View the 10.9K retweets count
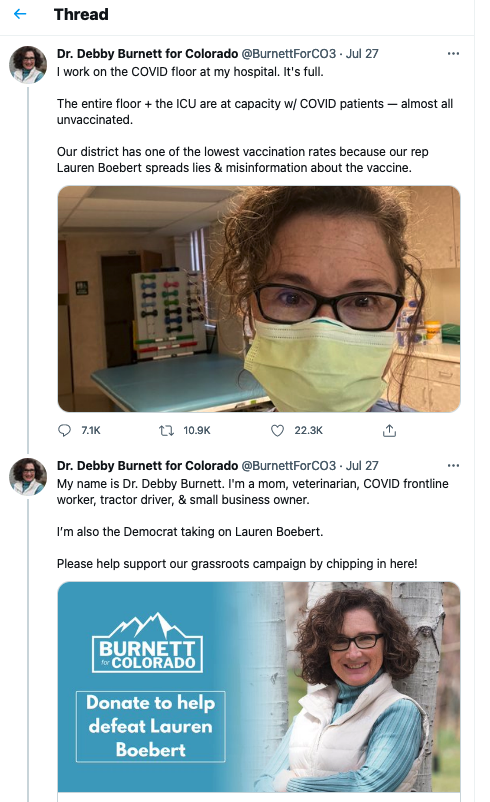The width and height of the screenshot is (490, 802). [x=197, y=431]
